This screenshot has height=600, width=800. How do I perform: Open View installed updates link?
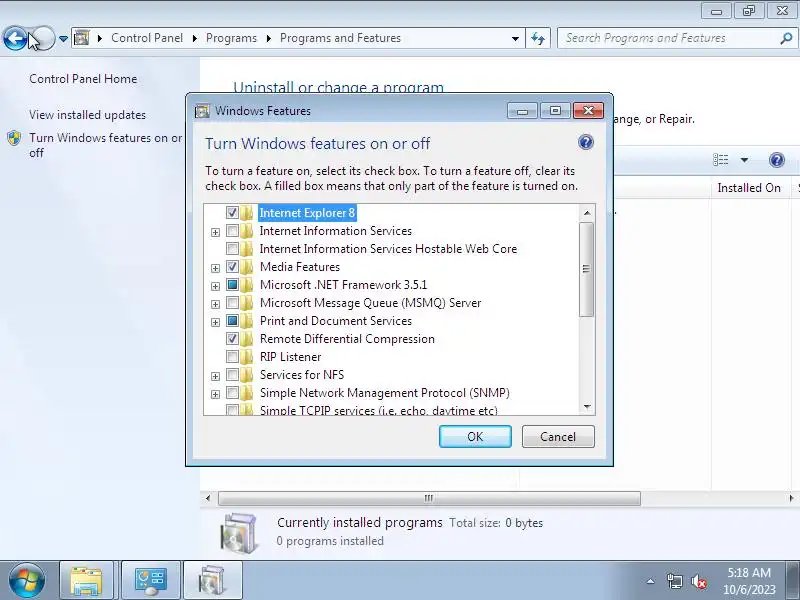pos(87,115)
